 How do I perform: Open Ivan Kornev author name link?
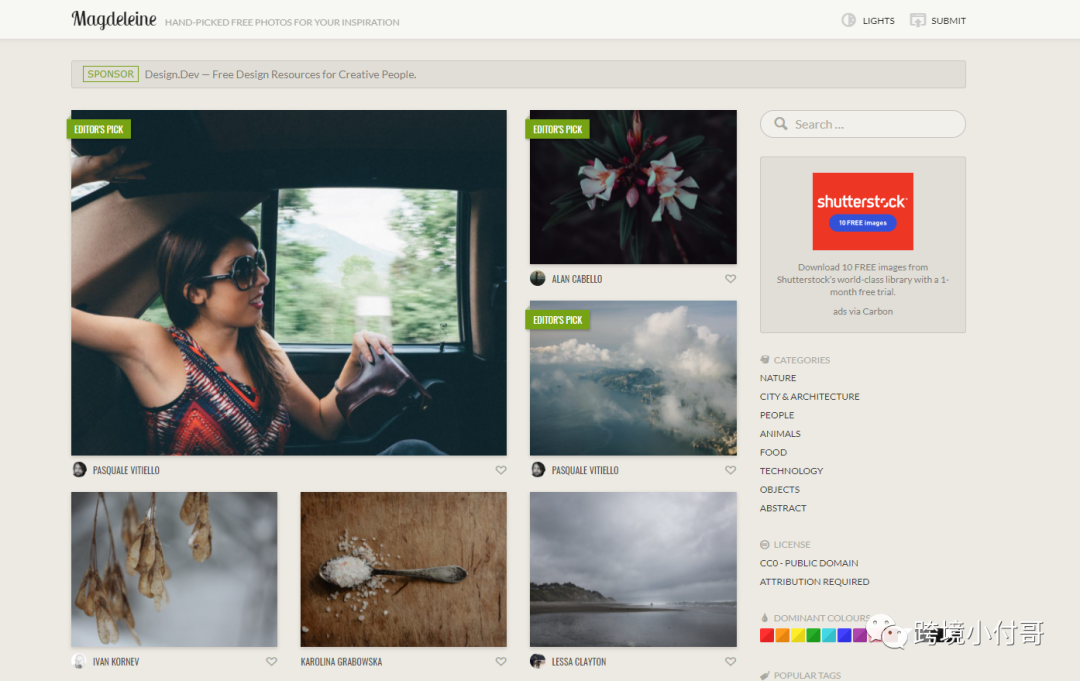(116, 662)
